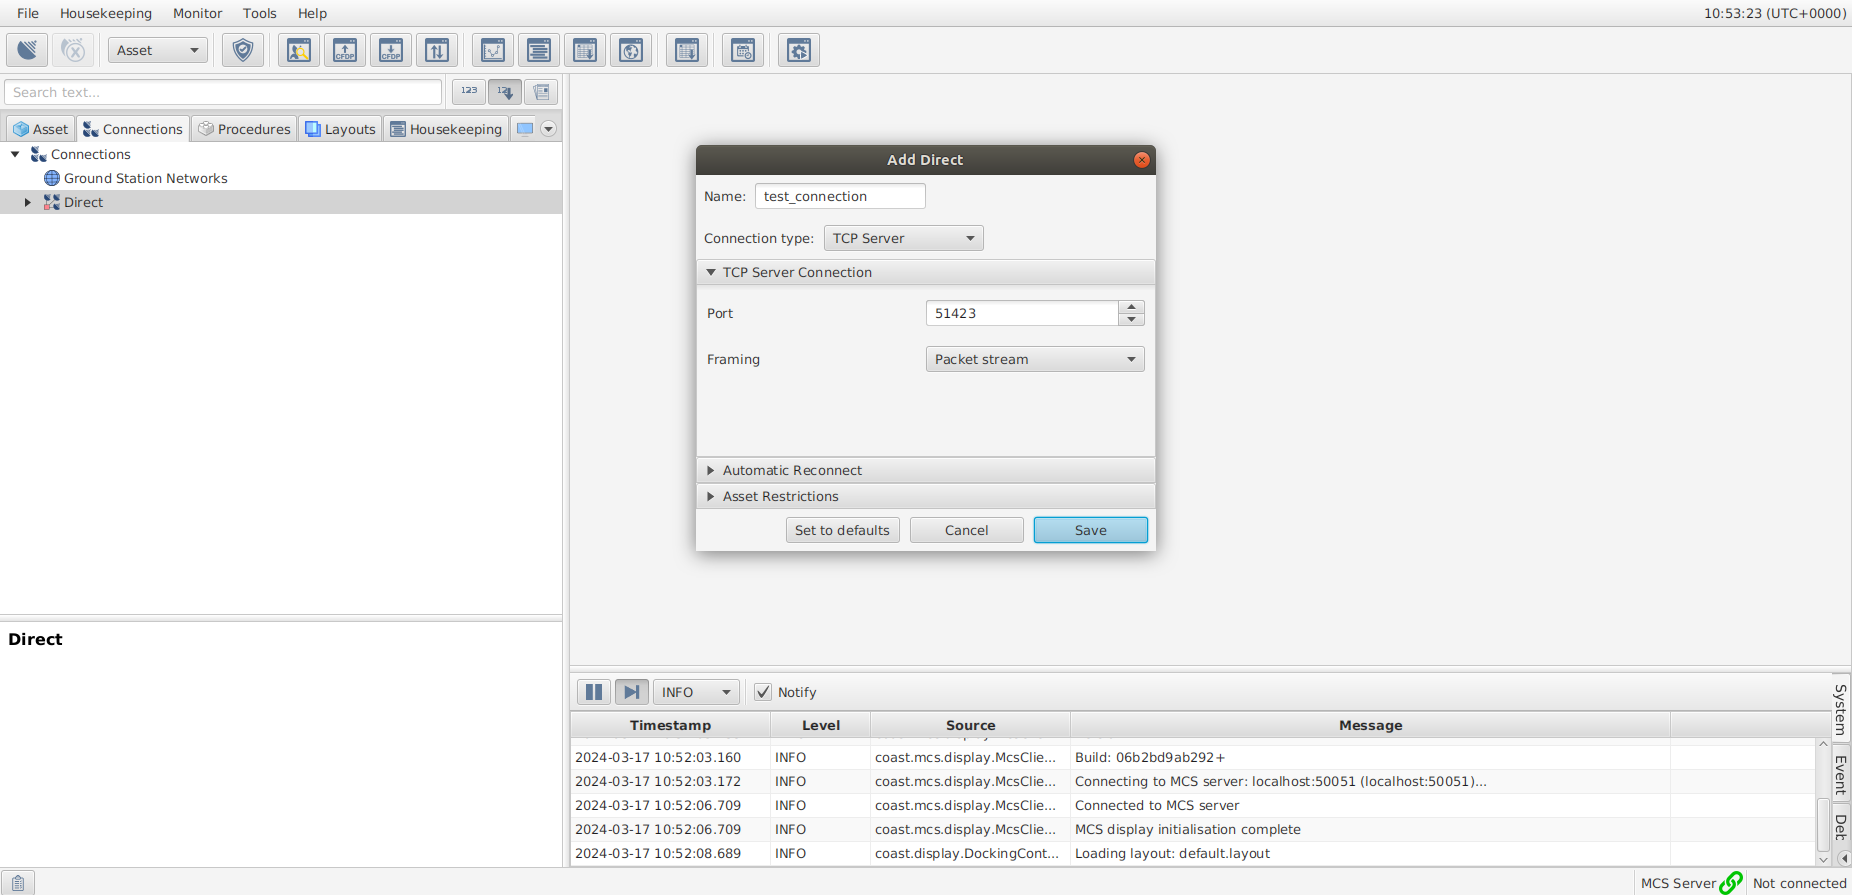
Task: Open the CFDP upload window icon
Action: (345, 50)
